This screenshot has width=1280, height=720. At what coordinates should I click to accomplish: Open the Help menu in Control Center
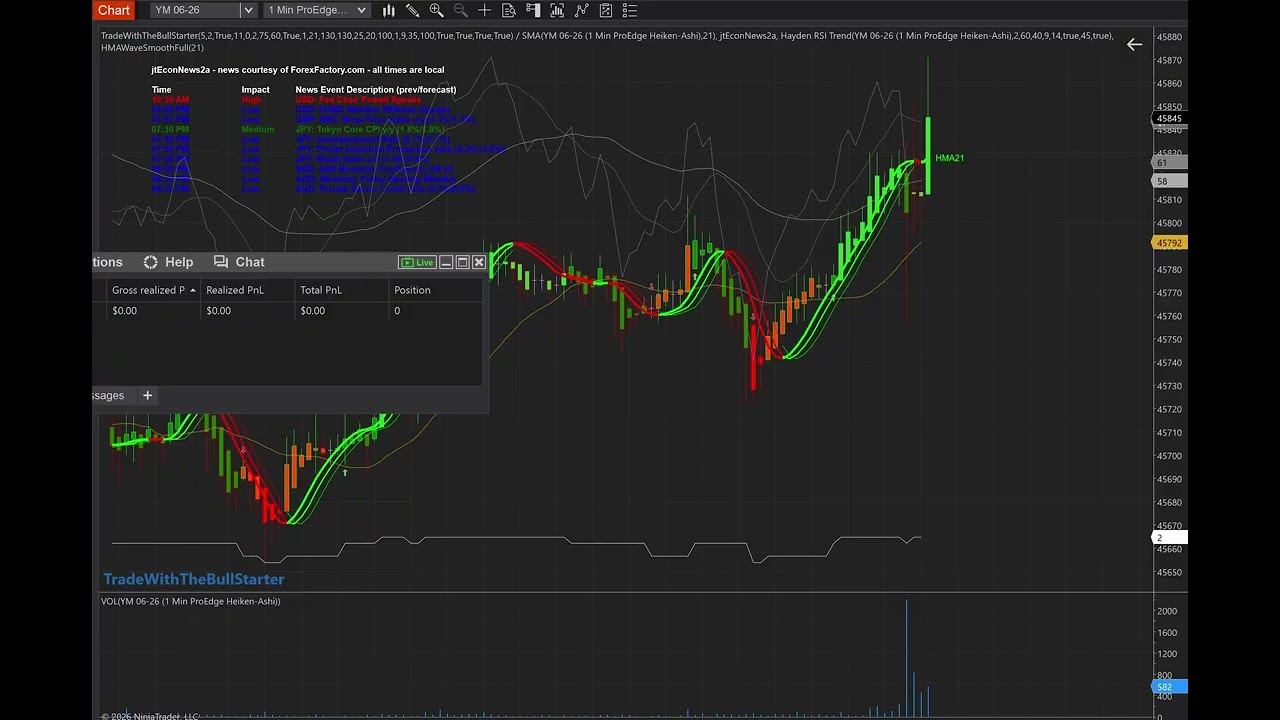pos(179,262)
